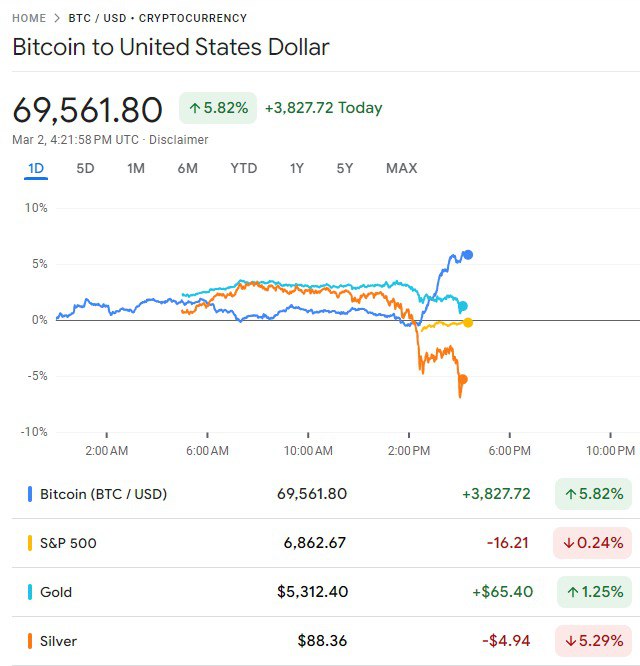
Task: Open the Disclaimer link
Action: coord(179,140)
